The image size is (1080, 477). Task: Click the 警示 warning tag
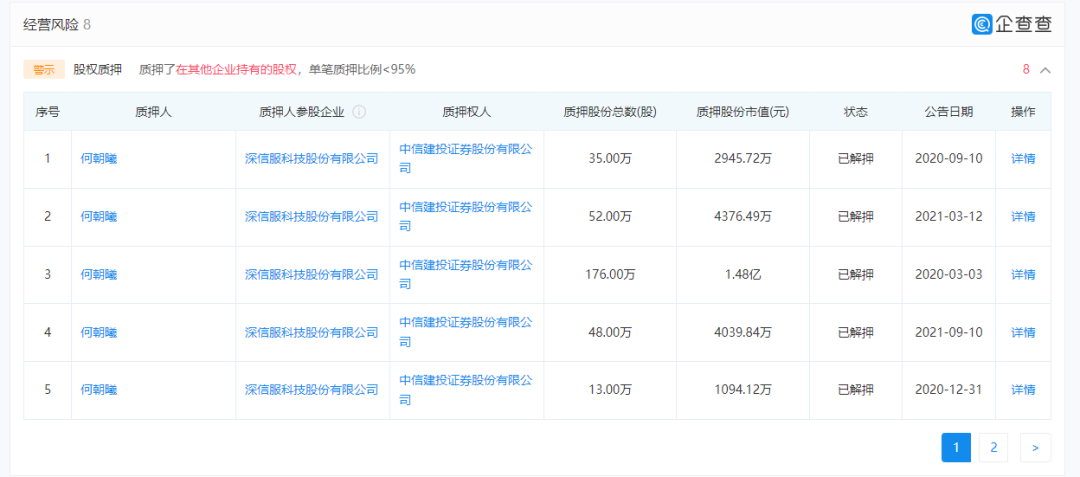click(x=44, y=70)
